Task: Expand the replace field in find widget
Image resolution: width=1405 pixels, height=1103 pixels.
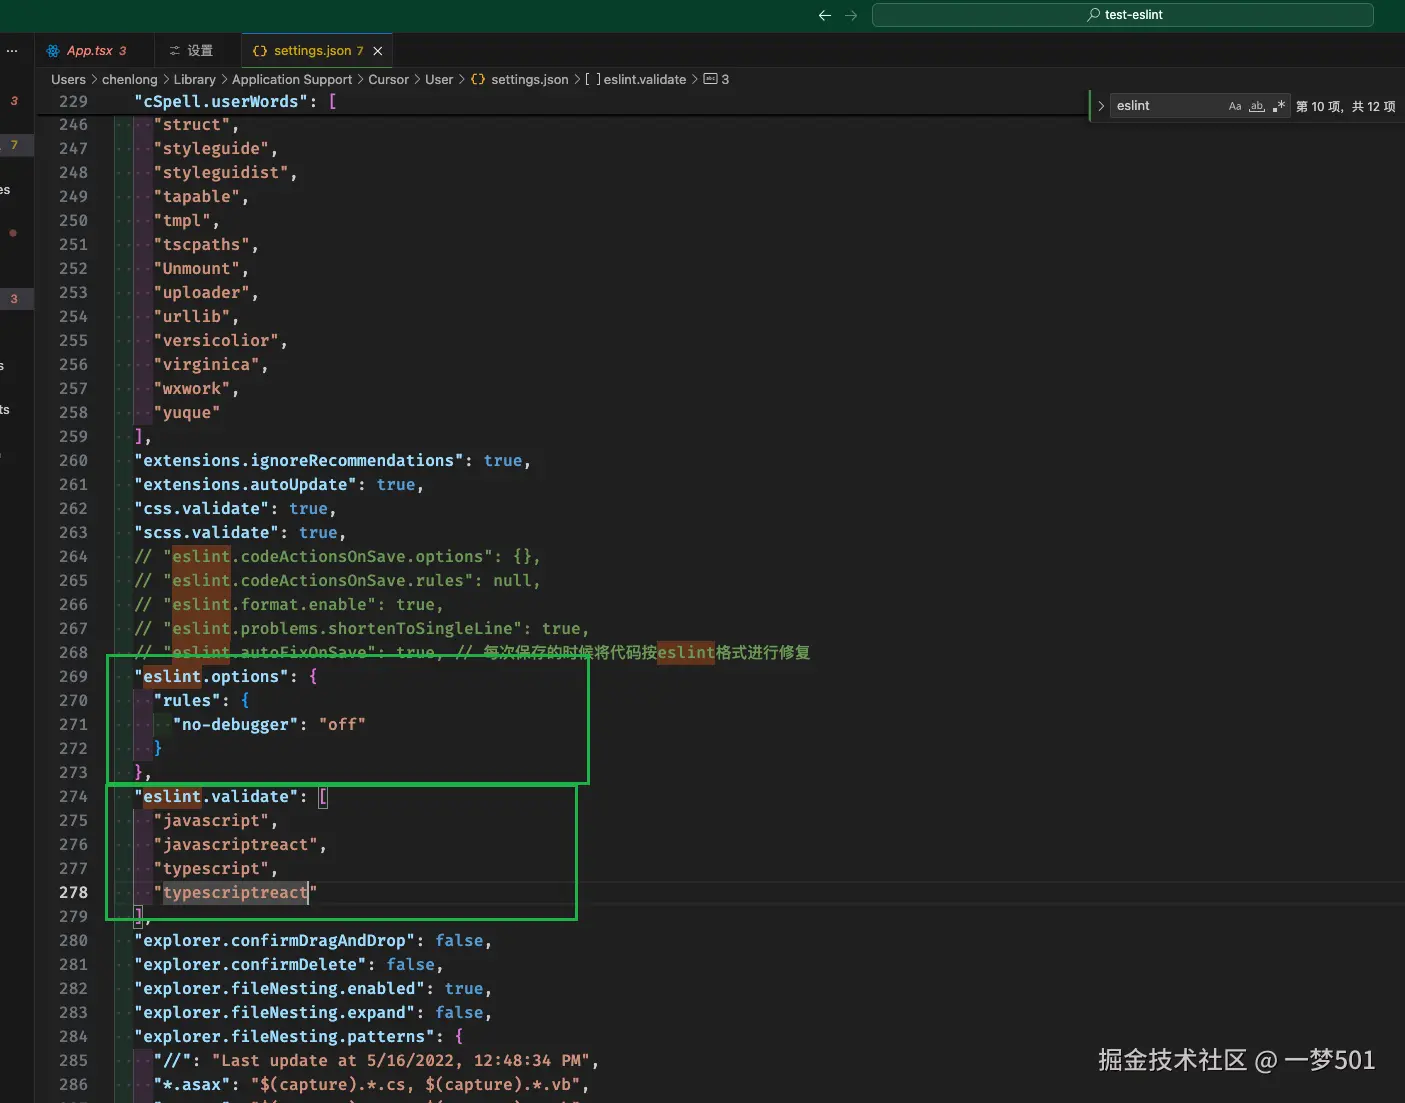Action: pos(1101,106)
